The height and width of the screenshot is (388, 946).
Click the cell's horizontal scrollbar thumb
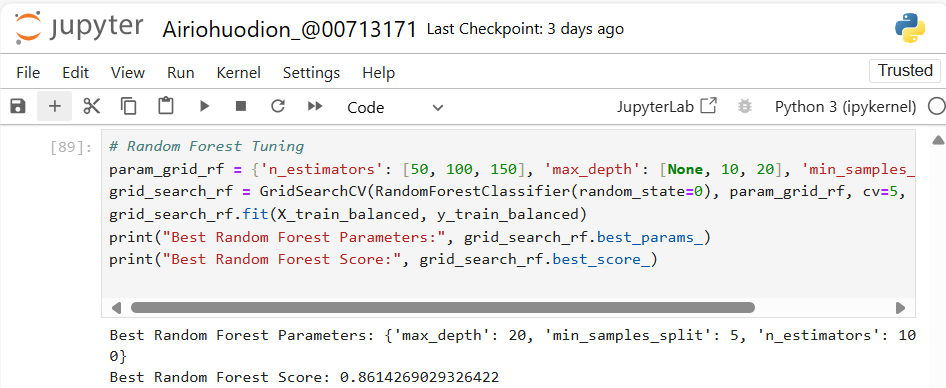[443, 308]
